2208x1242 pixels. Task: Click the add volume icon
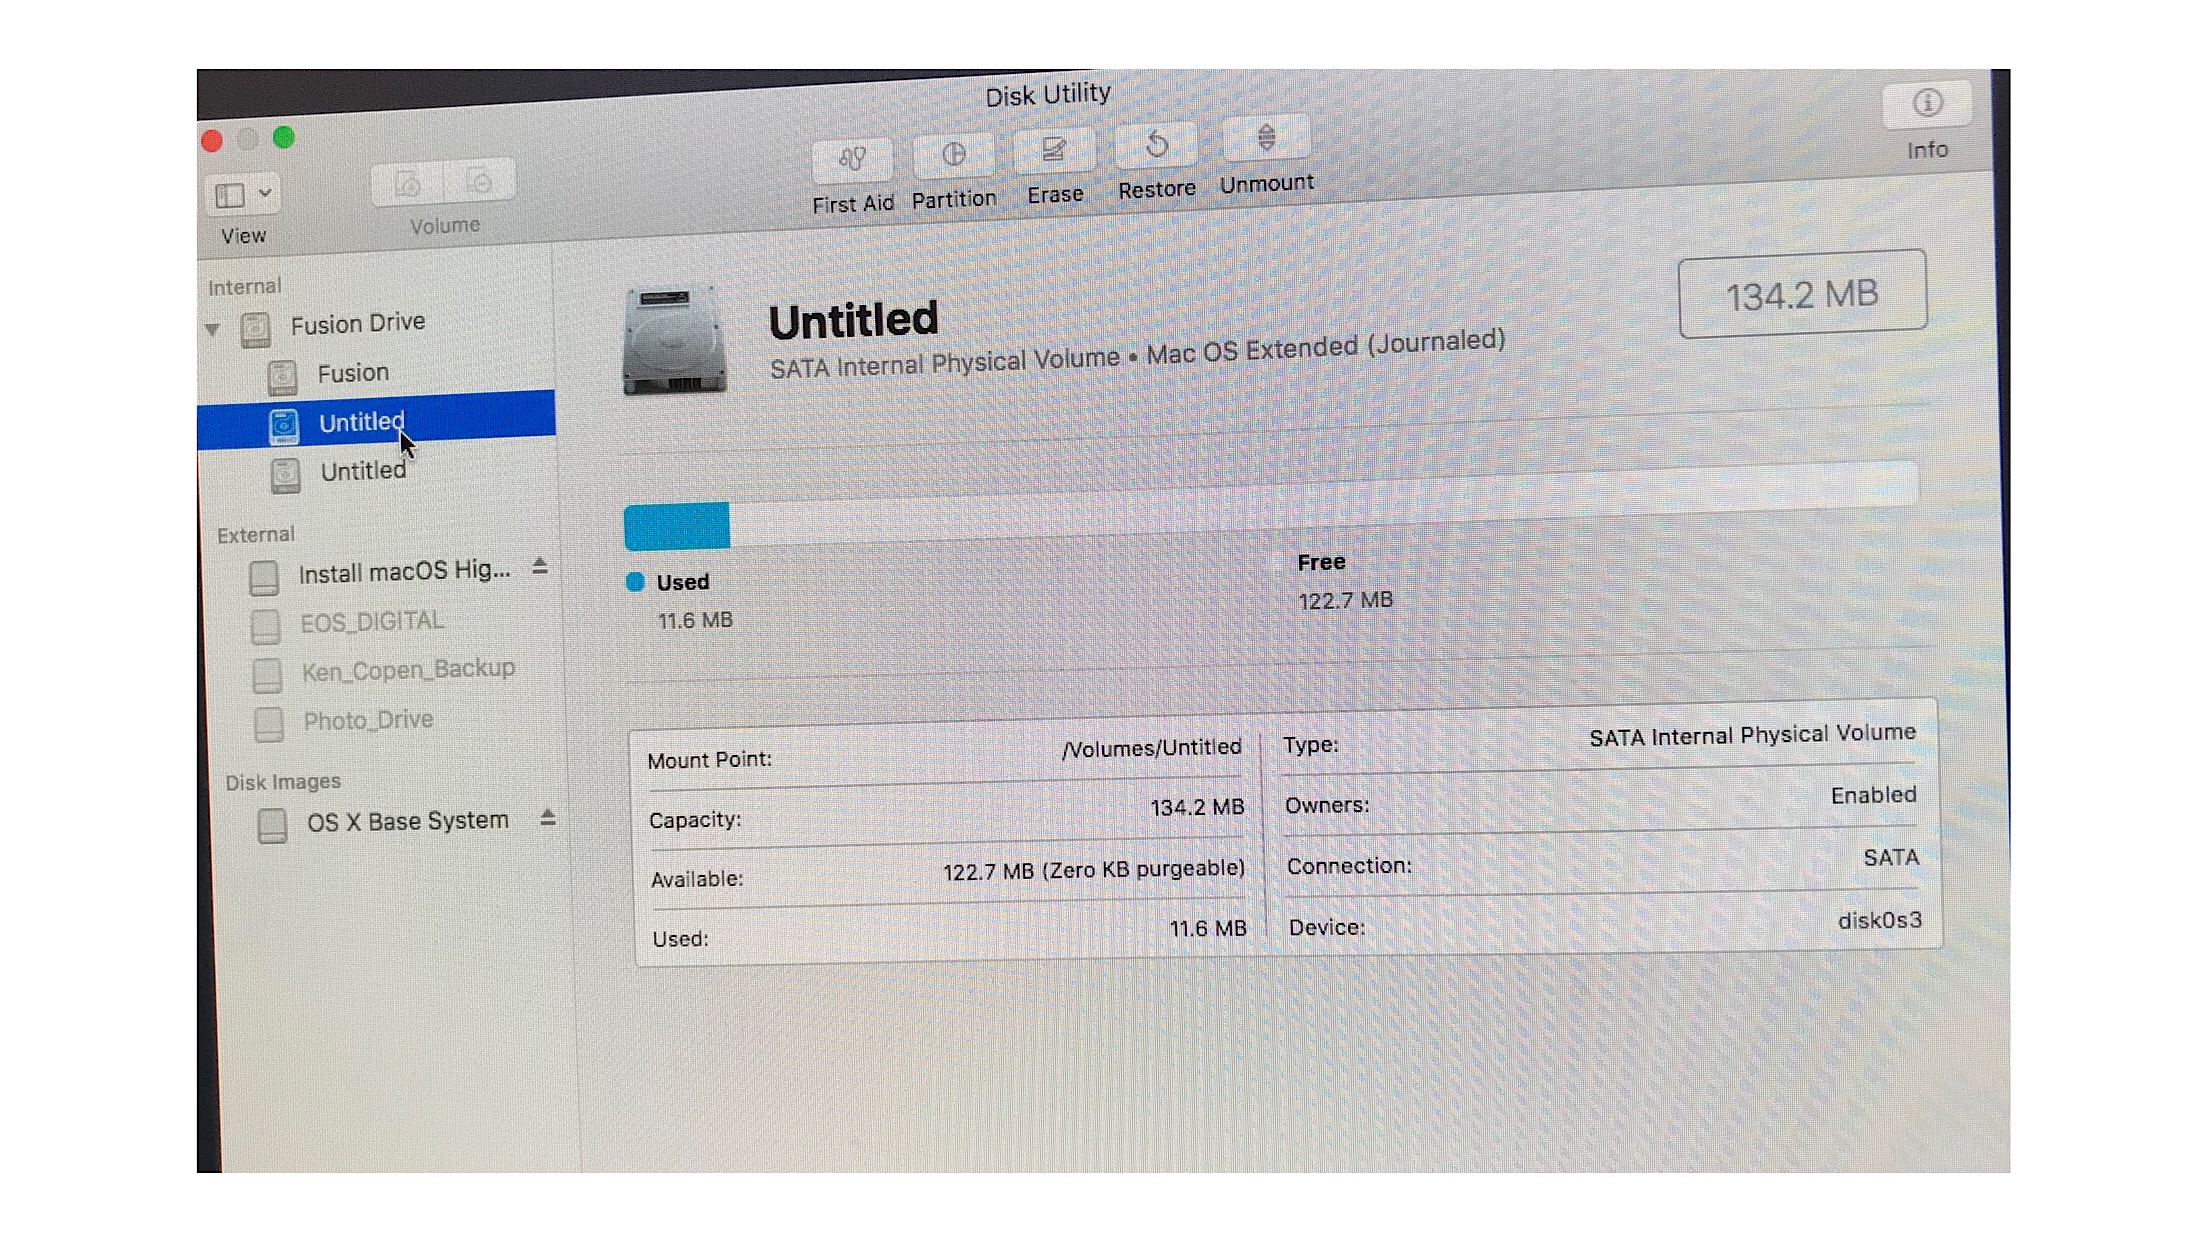407,184
